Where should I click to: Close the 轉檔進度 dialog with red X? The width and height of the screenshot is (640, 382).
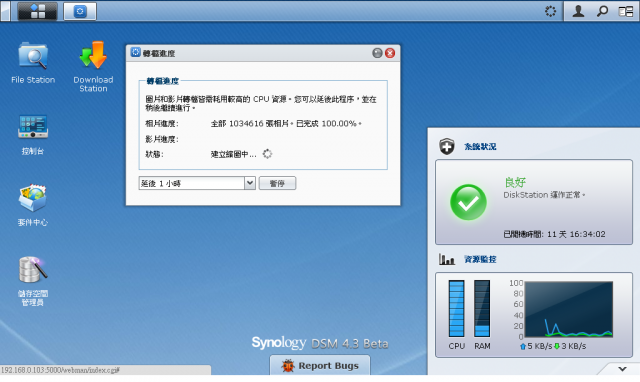(x=390, y=53)
